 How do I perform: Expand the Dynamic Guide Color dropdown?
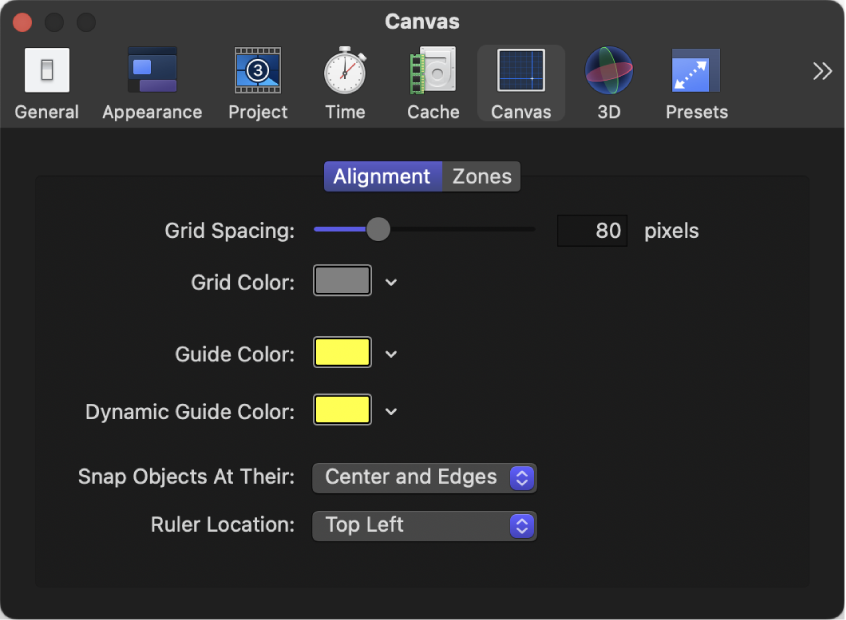390,410
